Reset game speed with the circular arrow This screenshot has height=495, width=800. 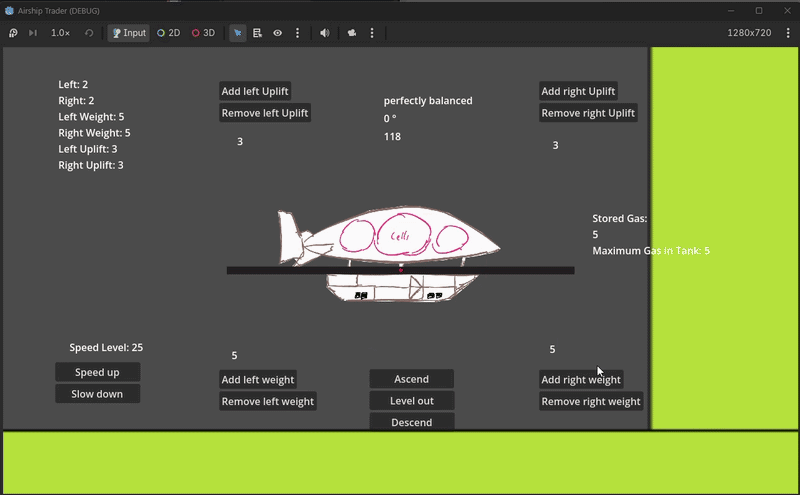click(89, 33)
